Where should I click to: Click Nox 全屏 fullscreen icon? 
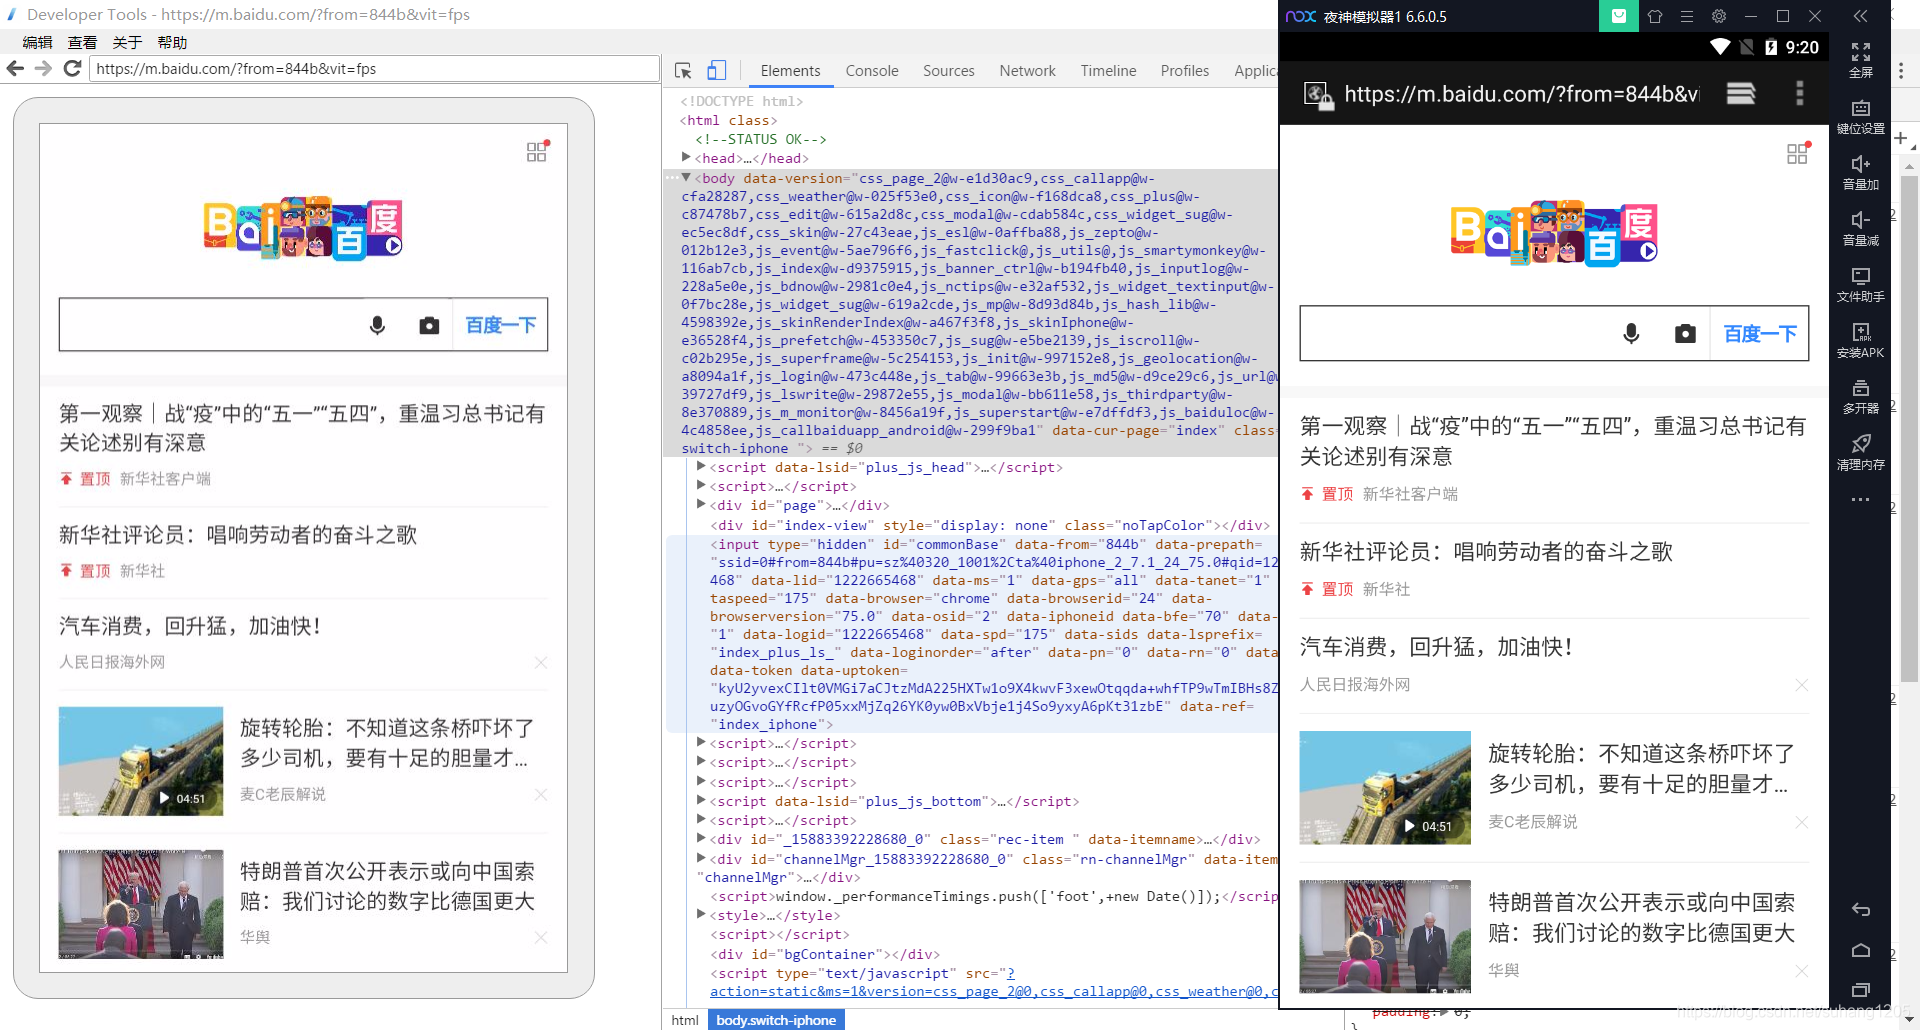point(1861,60)
